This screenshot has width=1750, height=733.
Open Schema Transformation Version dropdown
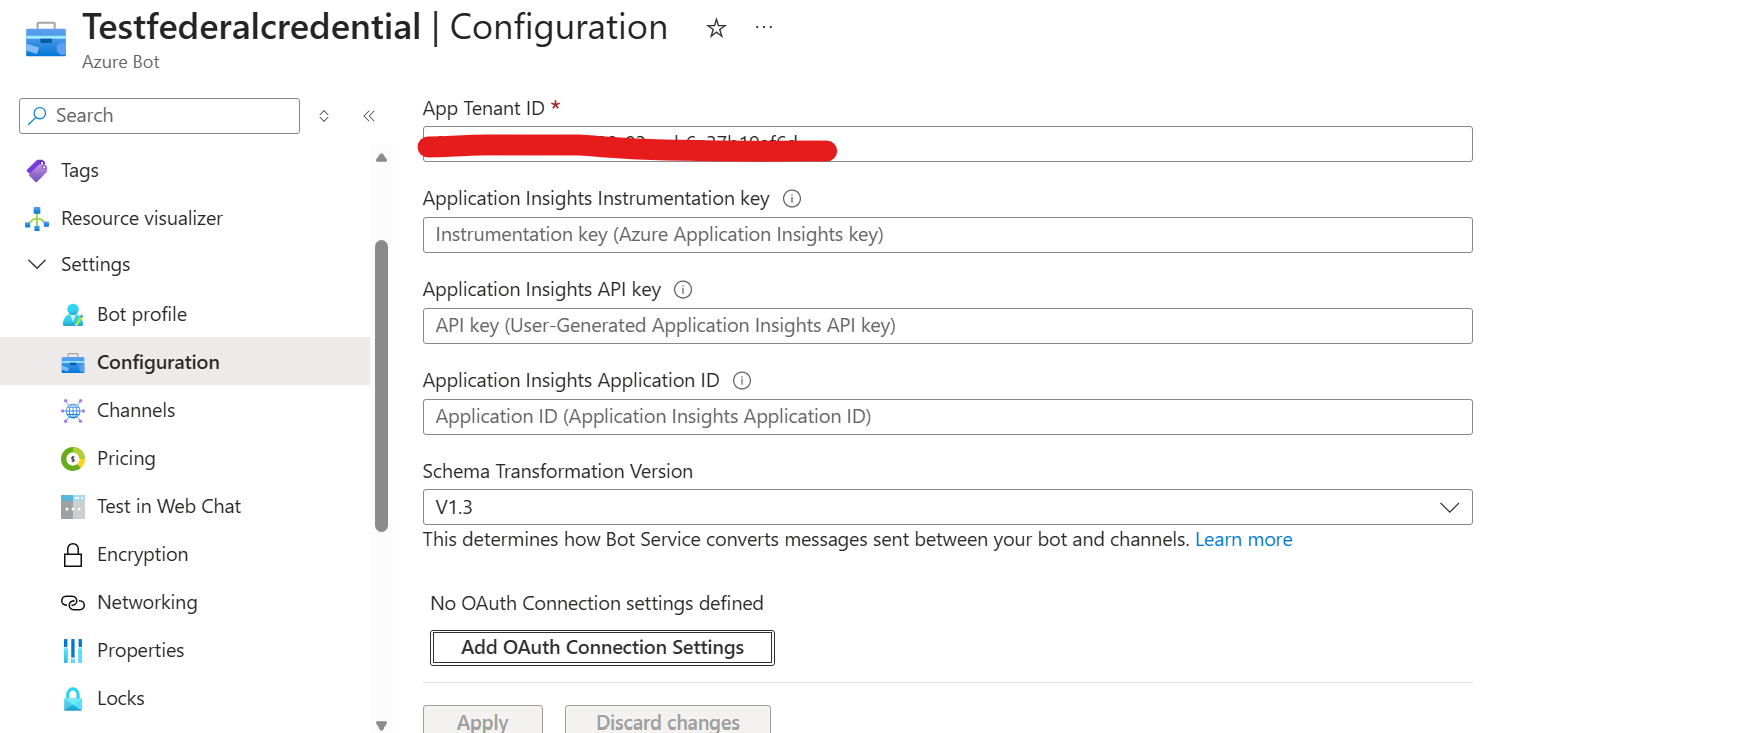click(947, 507)
